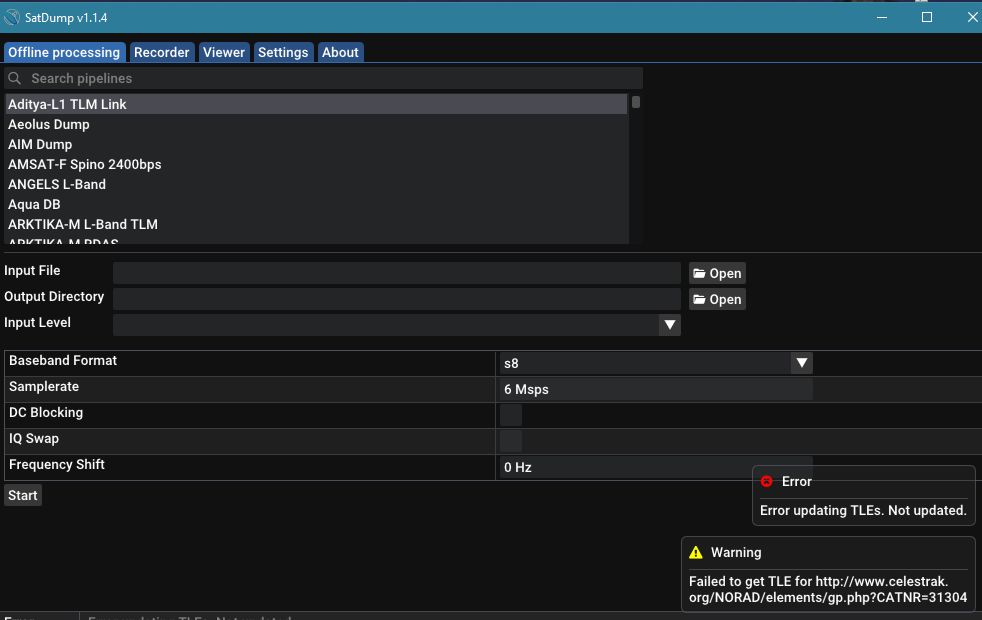Minimize the SatDump window
The image size is (982, 620).
pos(882,18)
